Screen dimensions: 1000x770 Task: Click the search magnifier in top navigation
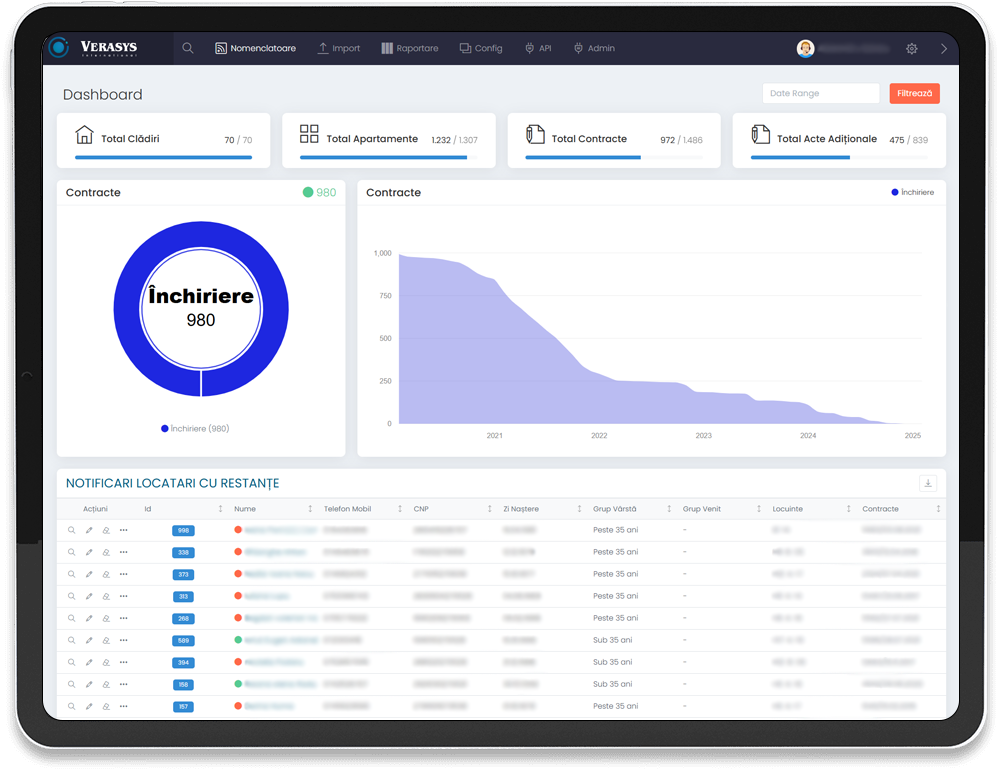tap(188, 48)
